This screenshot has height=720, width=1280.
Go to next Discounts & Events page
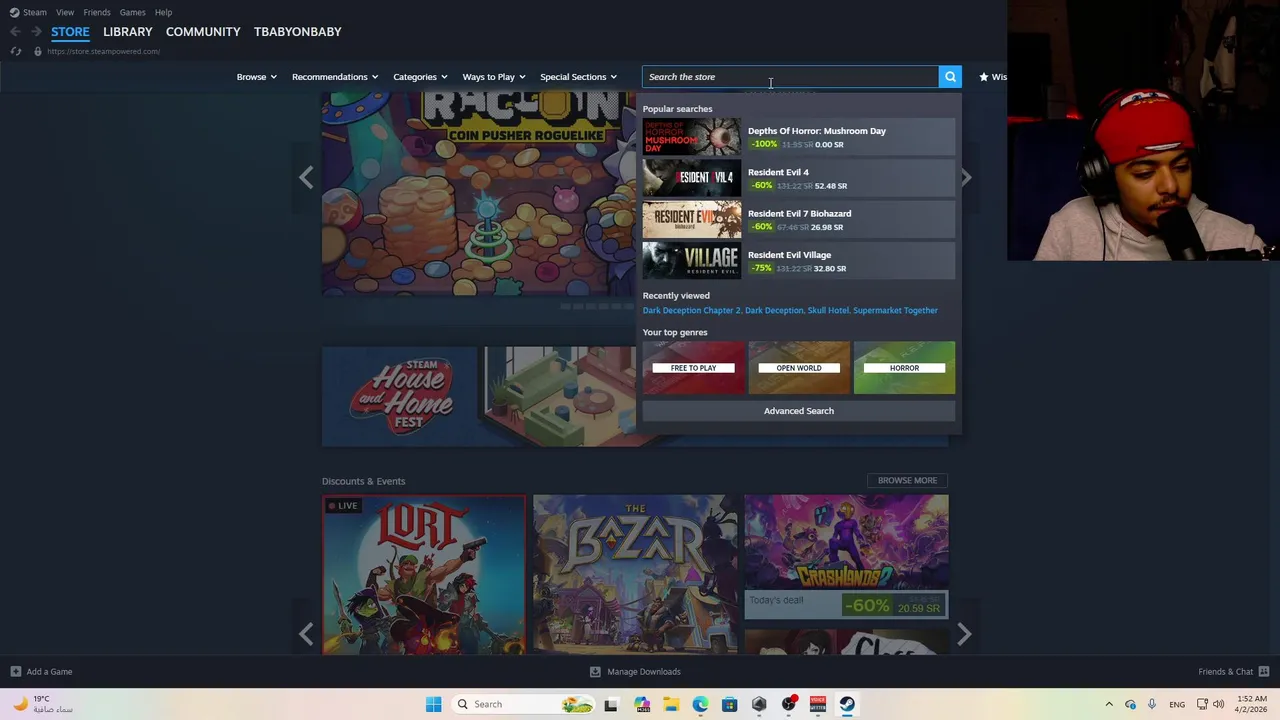(964, 634)
